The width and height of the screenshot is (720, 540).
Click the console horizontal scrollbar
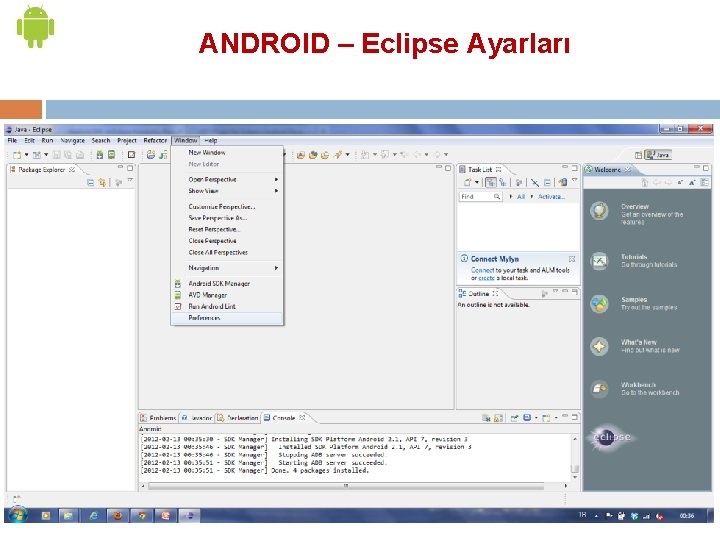[x=346, y=485]
